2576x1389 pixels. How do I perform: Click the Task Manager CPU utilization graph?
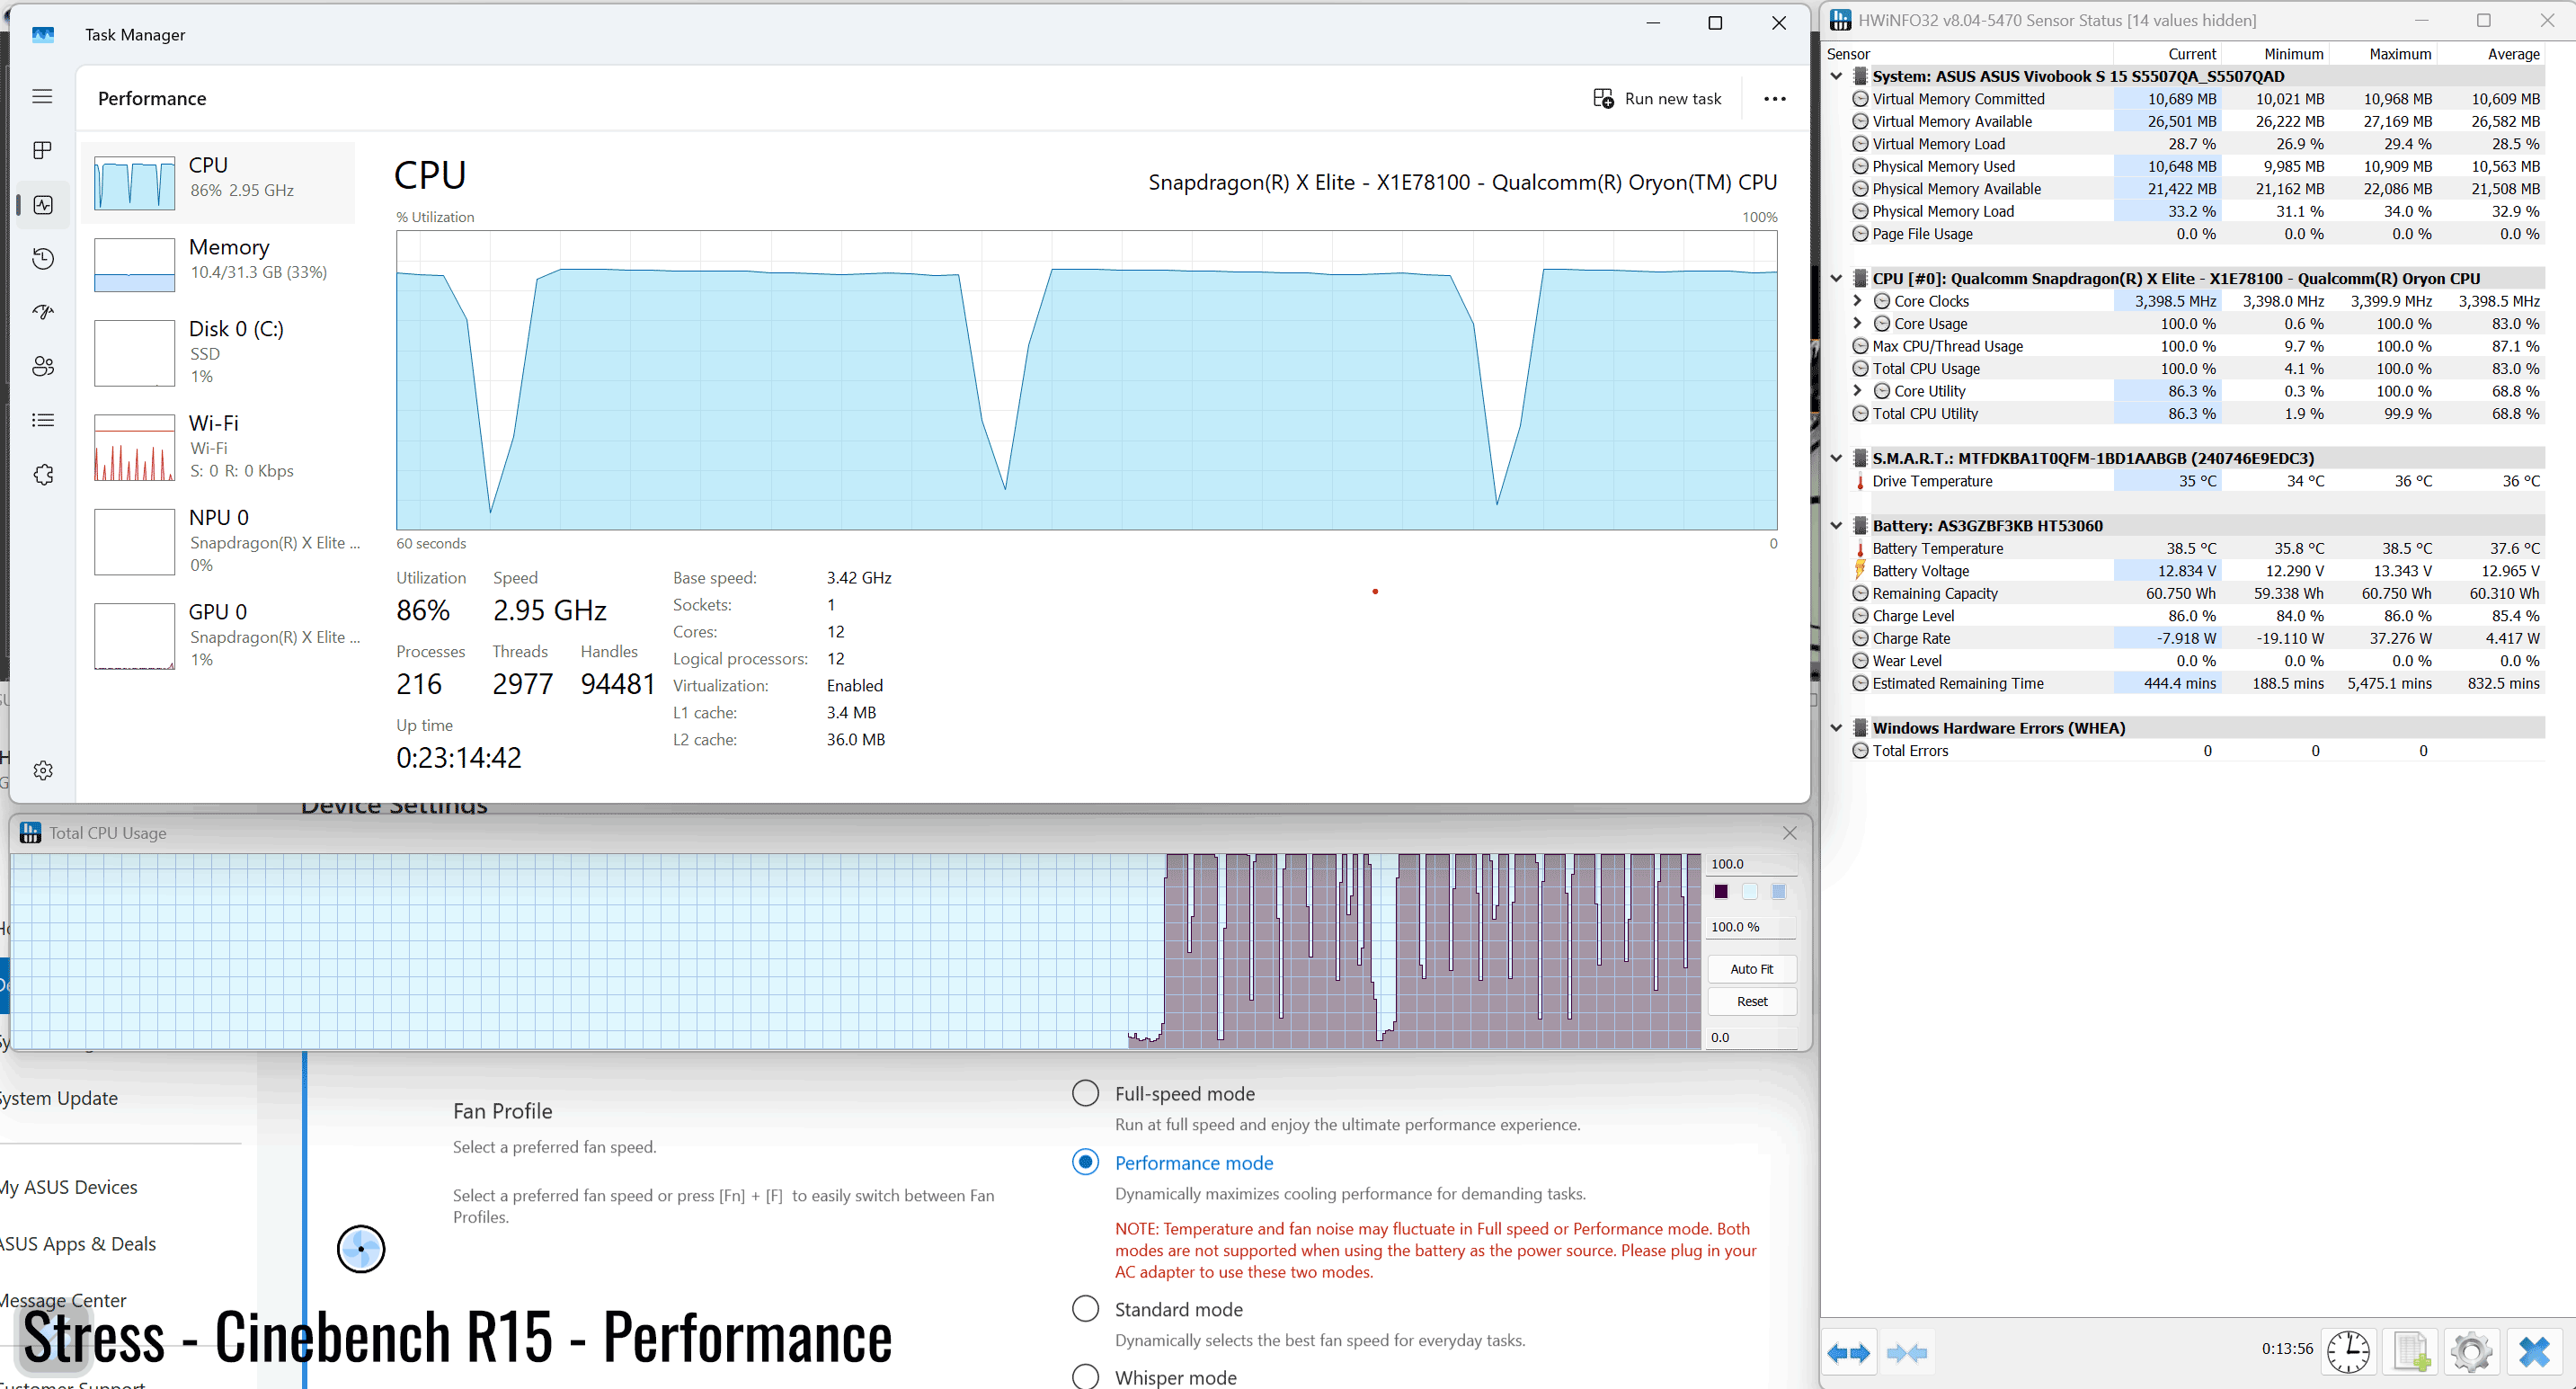click(x=1086, y=380)
